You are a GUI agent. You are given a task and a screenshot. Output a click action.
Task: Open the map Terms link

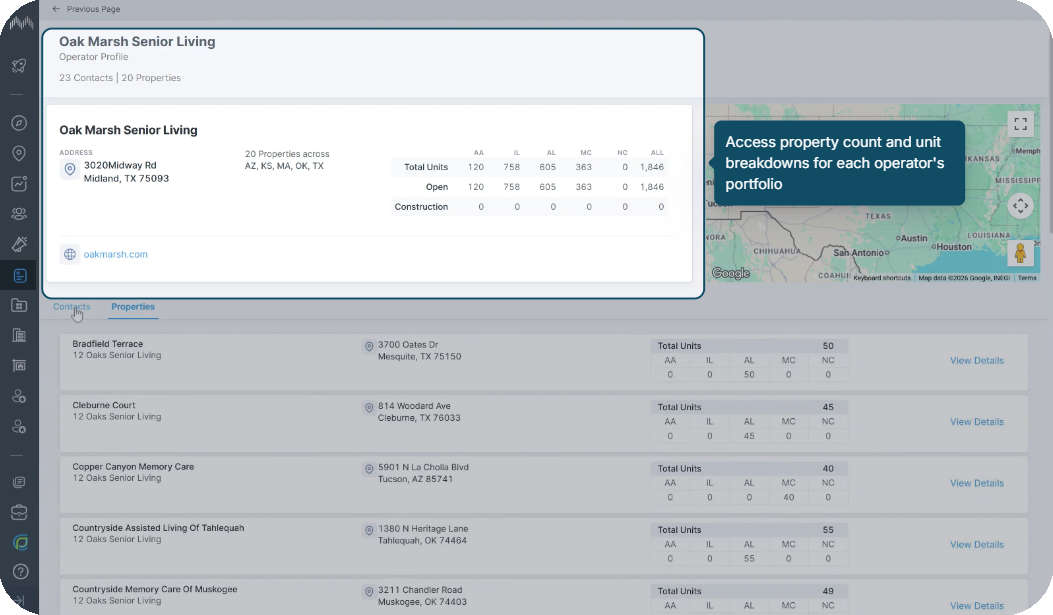click(1027, 278)
